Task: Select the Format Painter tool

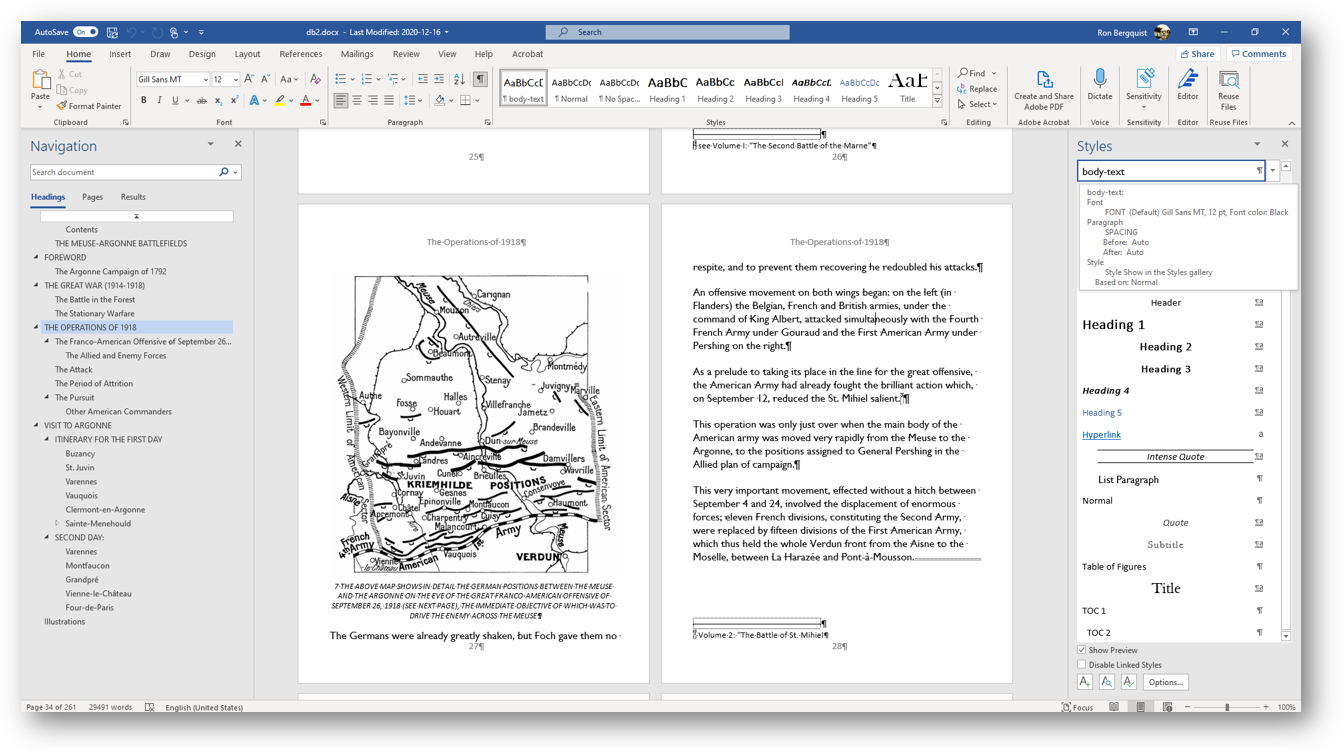Action: point(90,106)
